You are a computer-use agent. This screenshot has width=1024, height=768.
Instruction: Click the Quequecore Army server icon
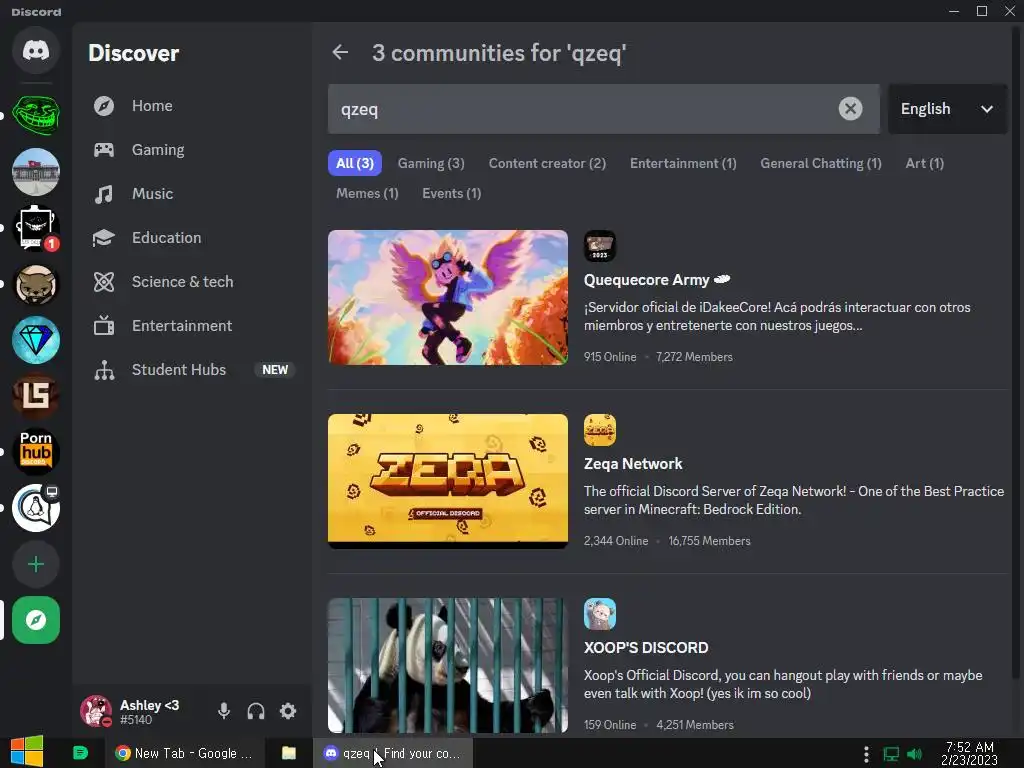(600, 246)
